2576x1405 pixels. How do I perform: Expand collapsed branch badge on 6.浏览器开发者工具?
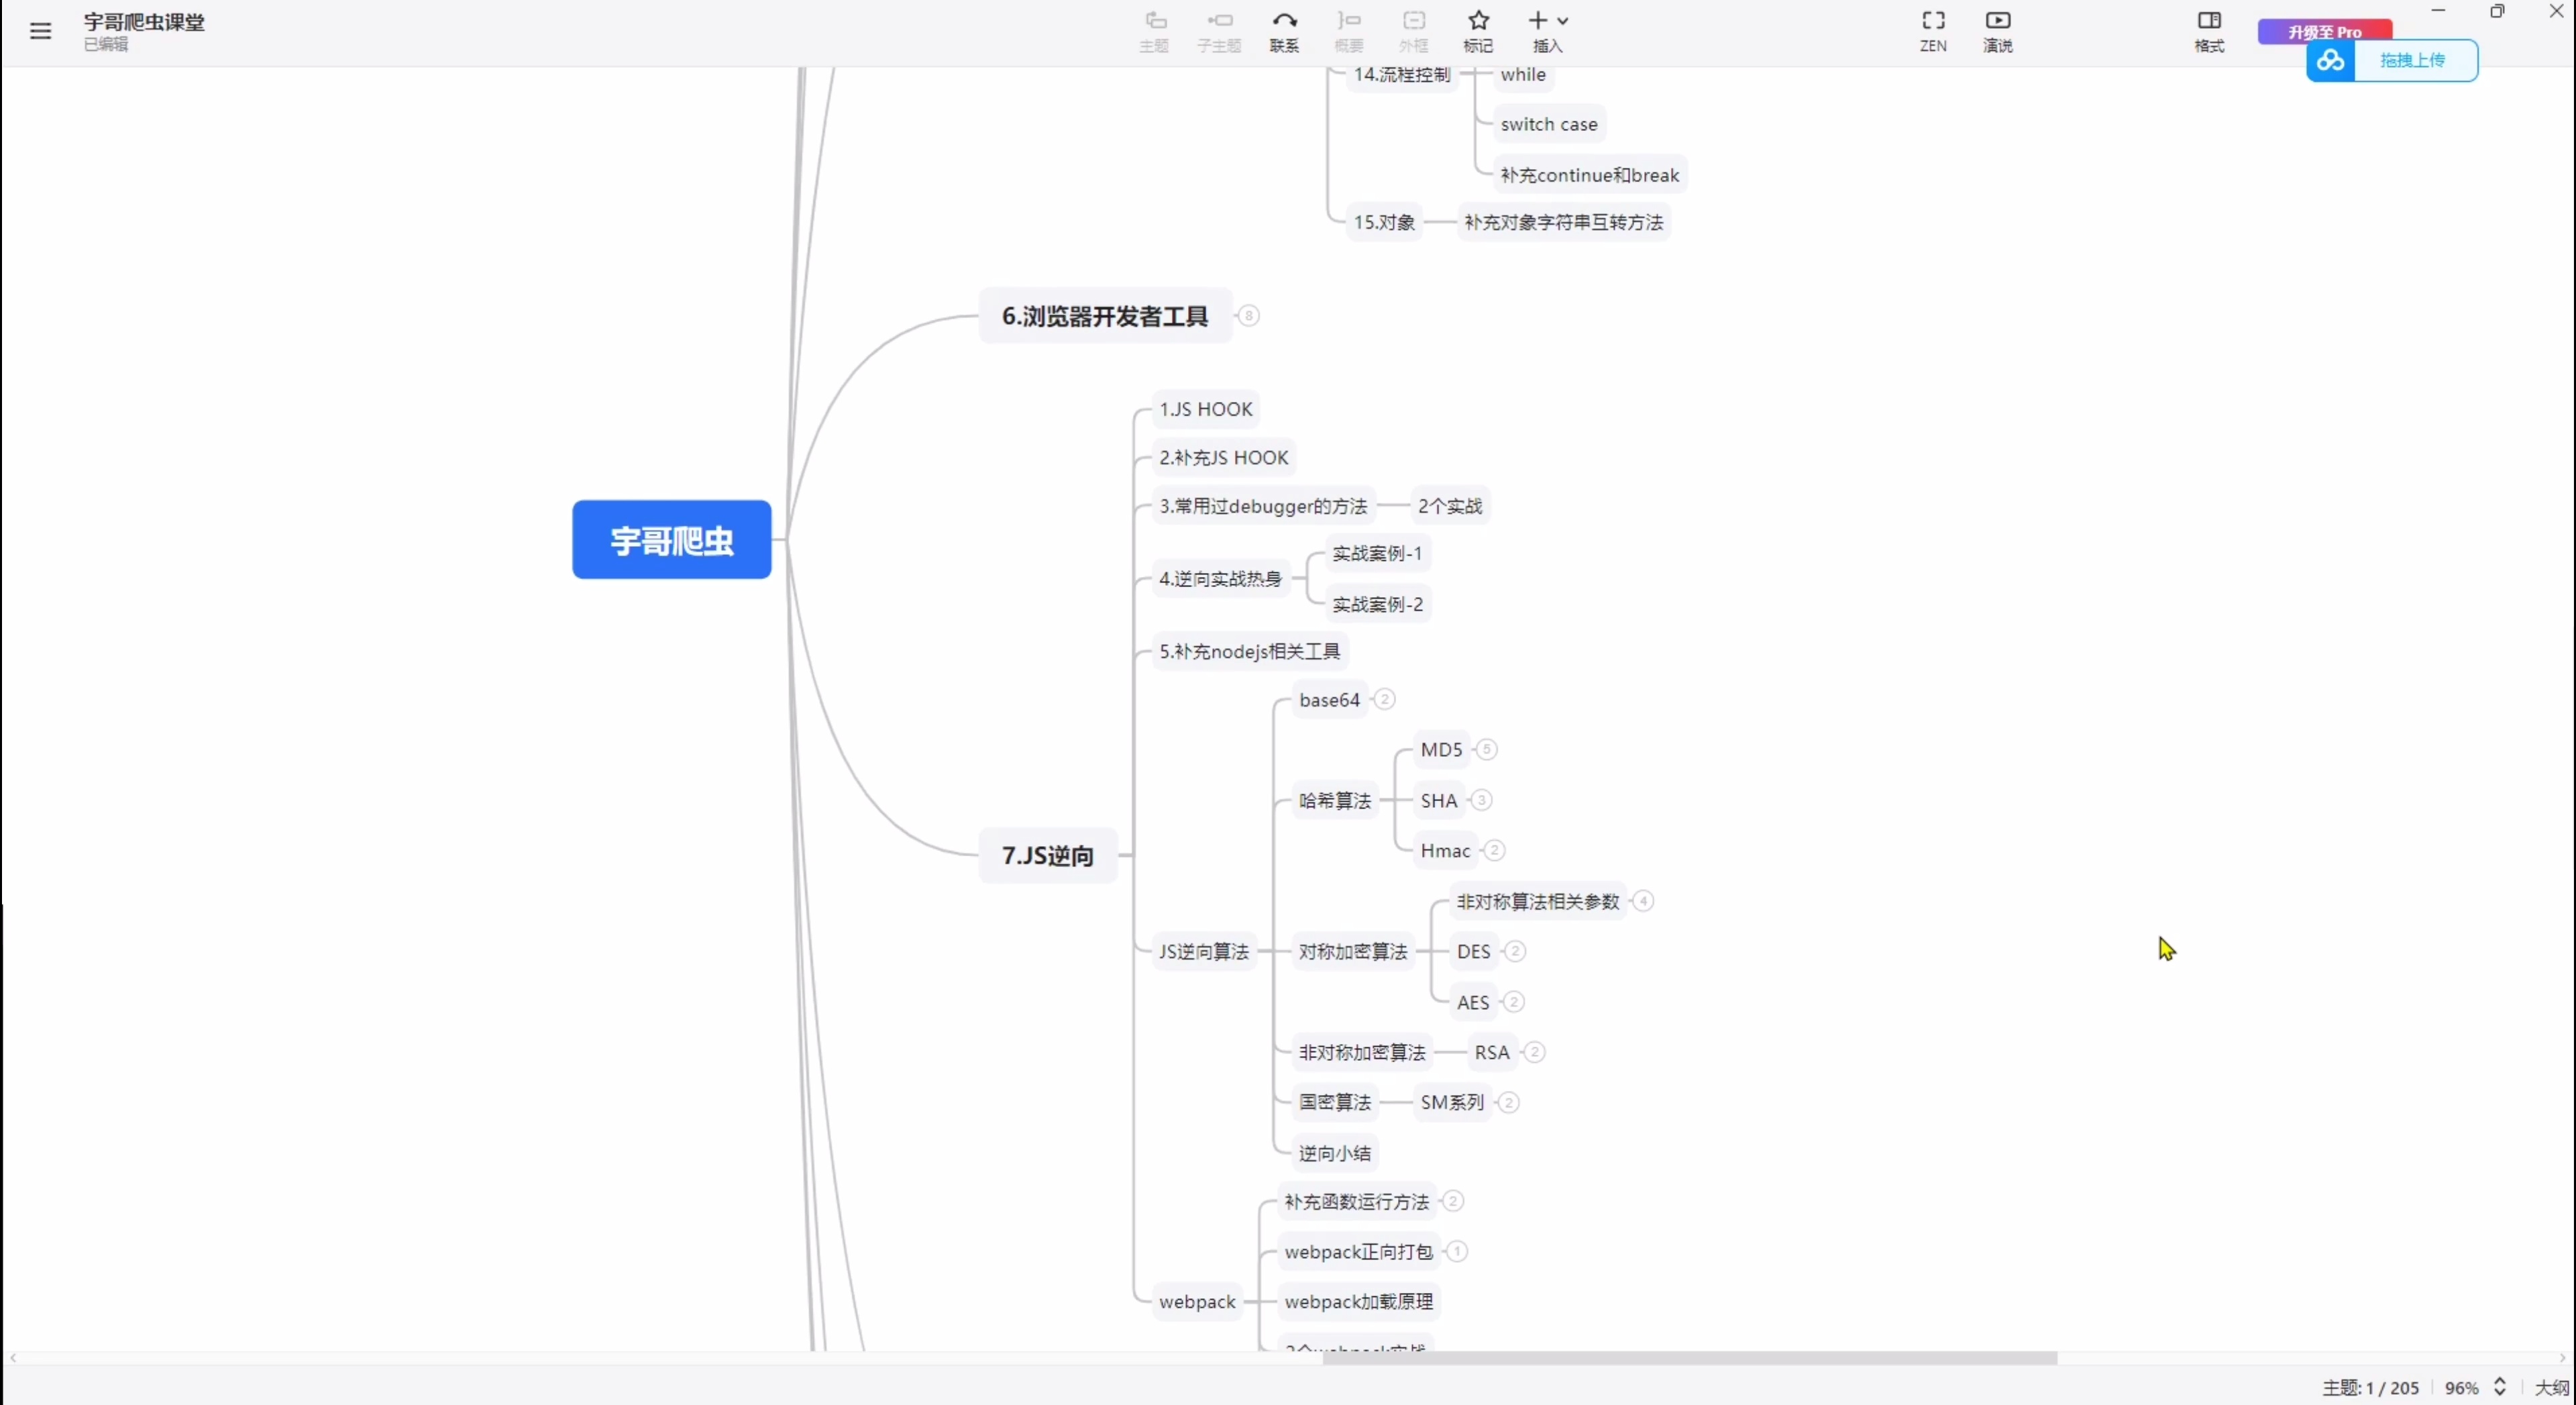coord(1249,315)
